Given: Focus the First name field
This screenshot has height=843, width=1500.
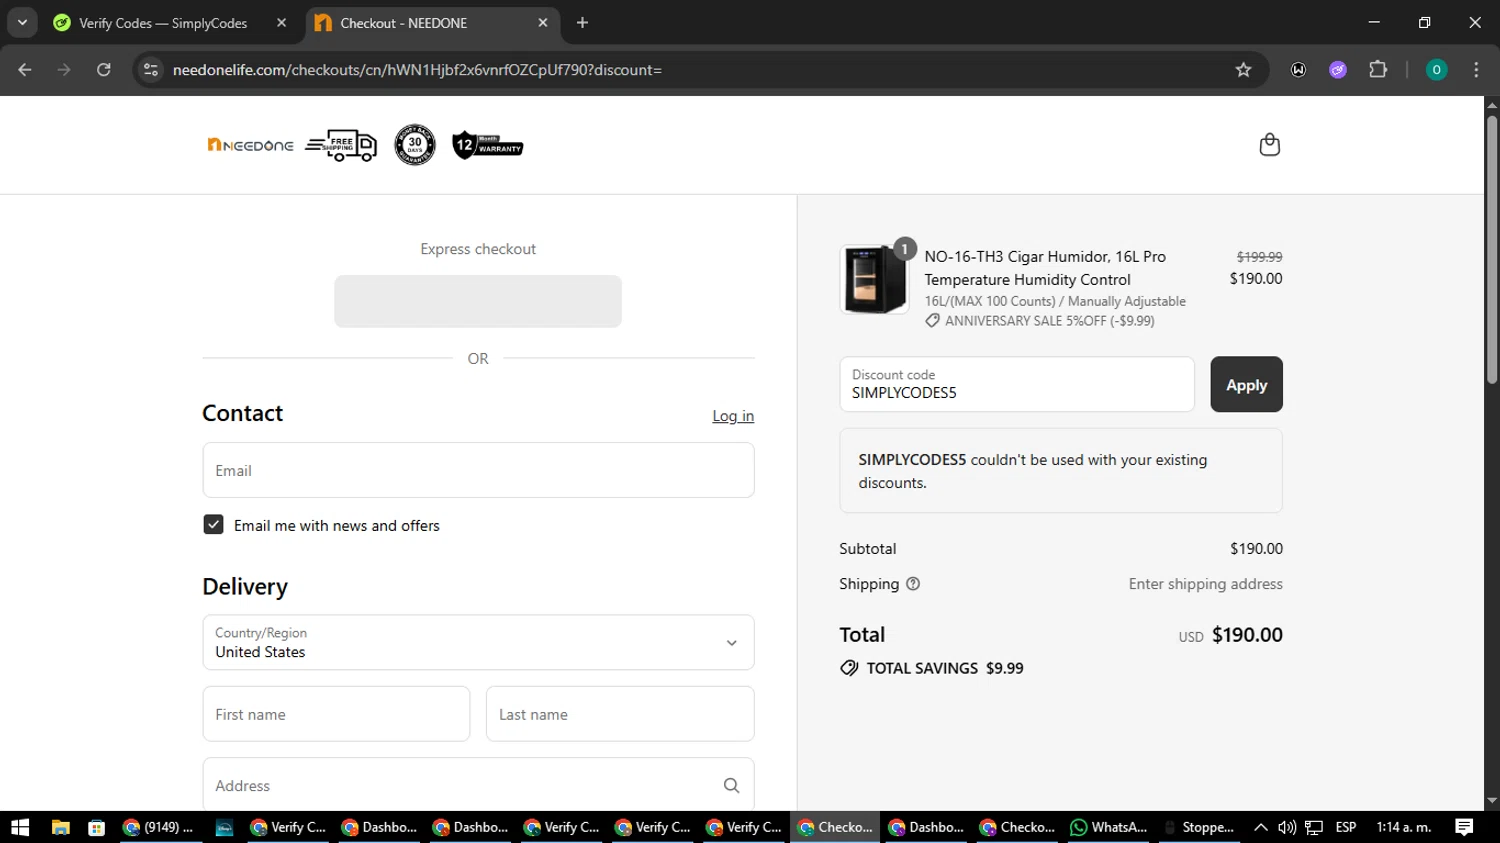Looking at the screenshot, I should [x=336, y=714].
